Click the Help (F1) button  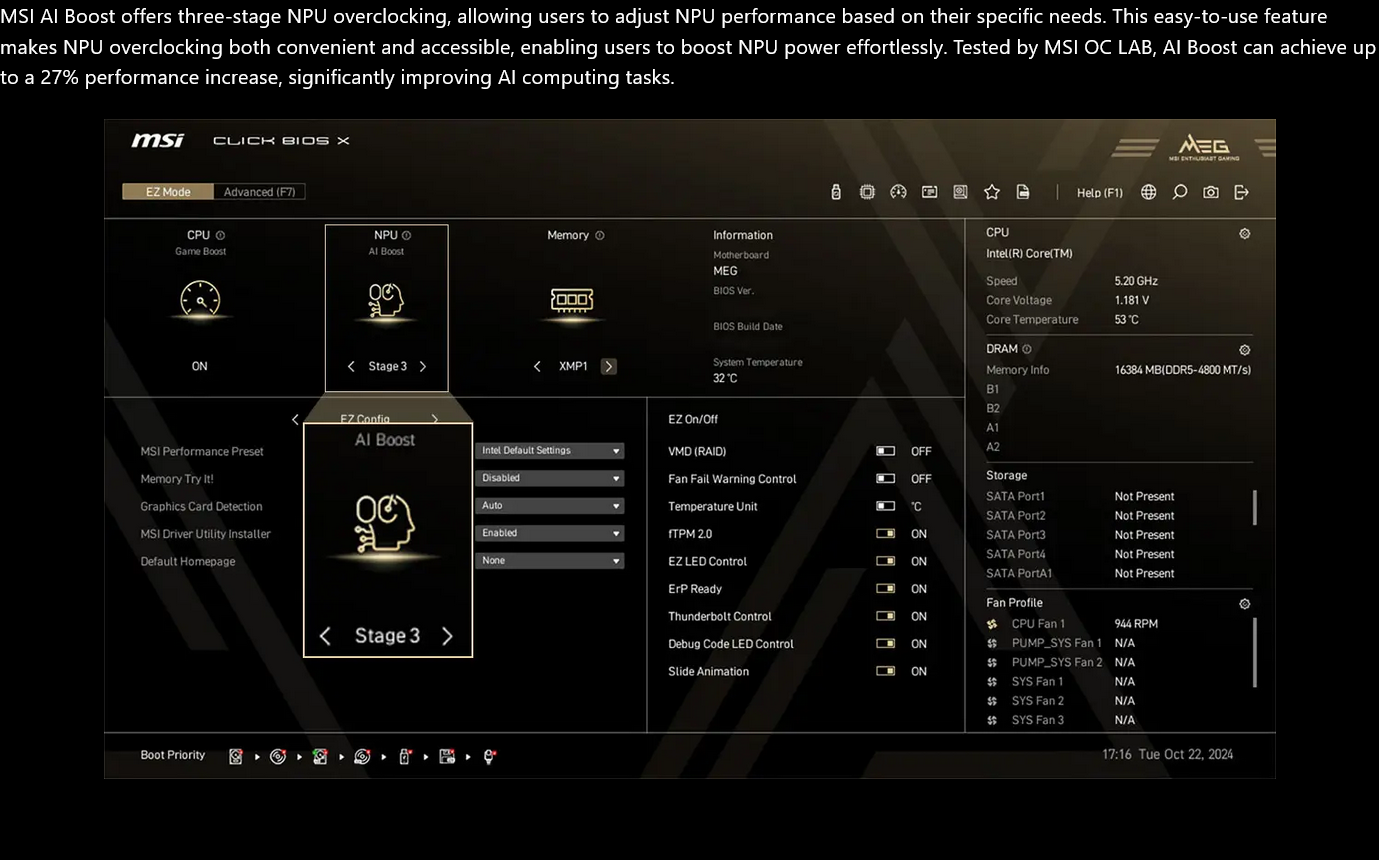[x=1099, y=193]
